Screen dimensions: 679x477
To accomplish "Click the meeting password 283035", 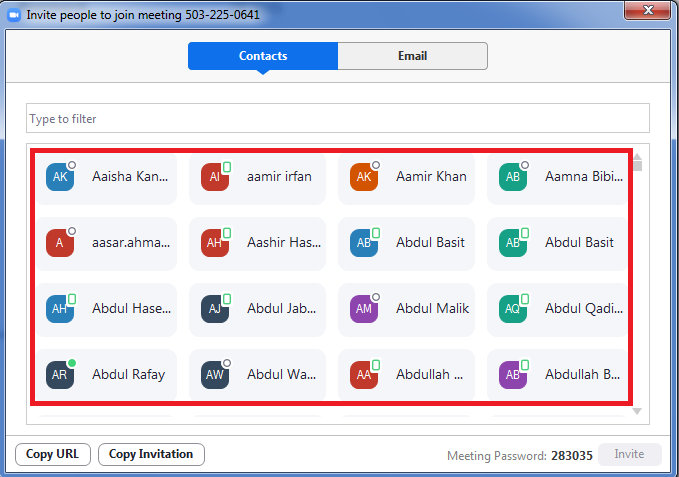I will tap(572, 456).
